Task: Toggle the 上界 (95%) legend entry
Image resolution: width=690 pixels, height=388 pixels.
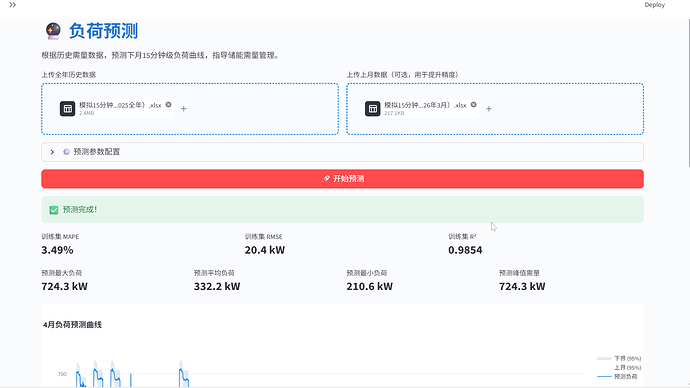Action: click(x=619, y=367)
